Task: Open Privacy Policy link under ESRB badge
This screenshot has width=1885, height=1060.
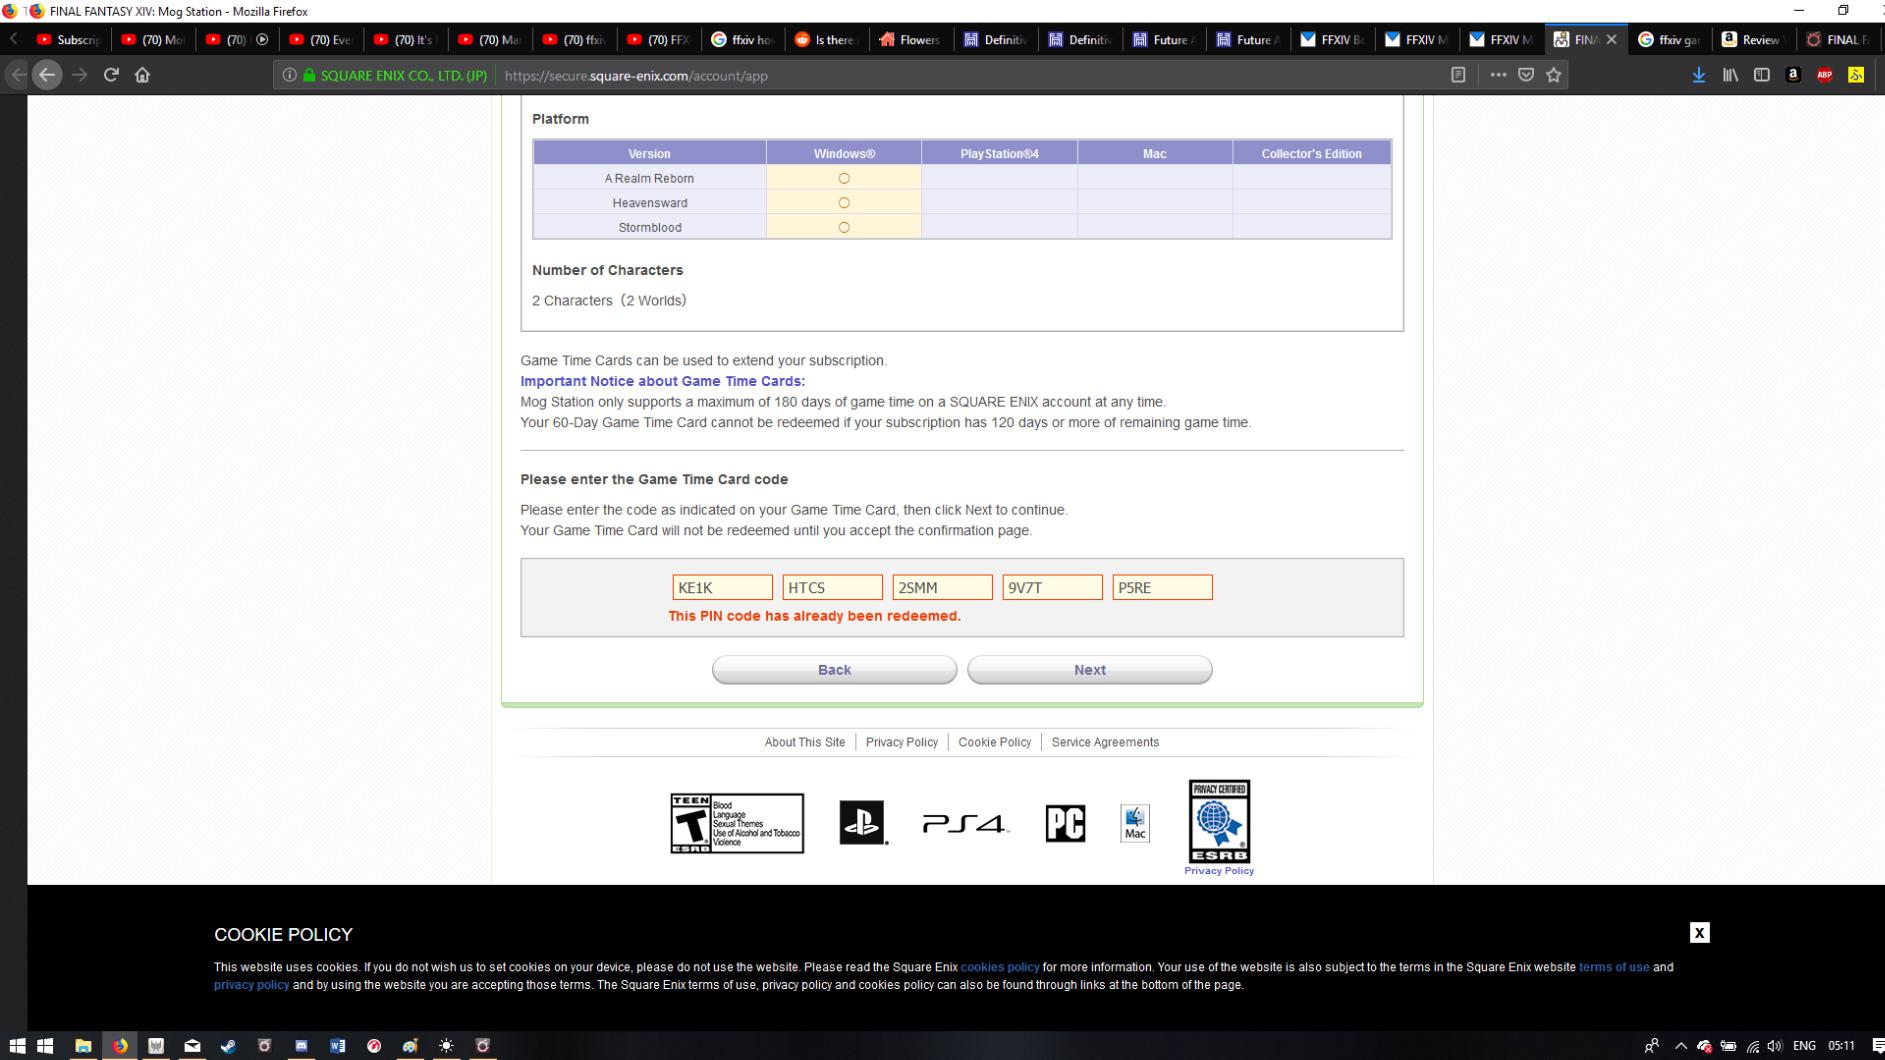Action: [1219, 871]
